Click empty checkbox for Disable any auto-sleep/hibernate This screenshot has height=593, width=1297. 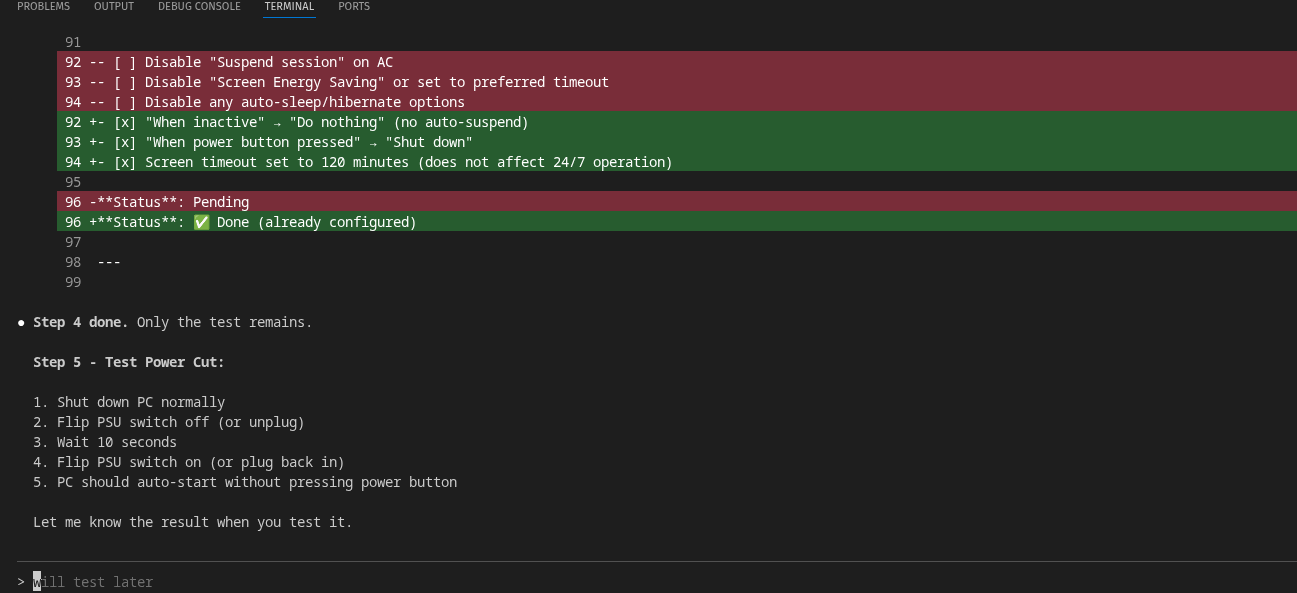pyautogui.click(x=125, y=102)
